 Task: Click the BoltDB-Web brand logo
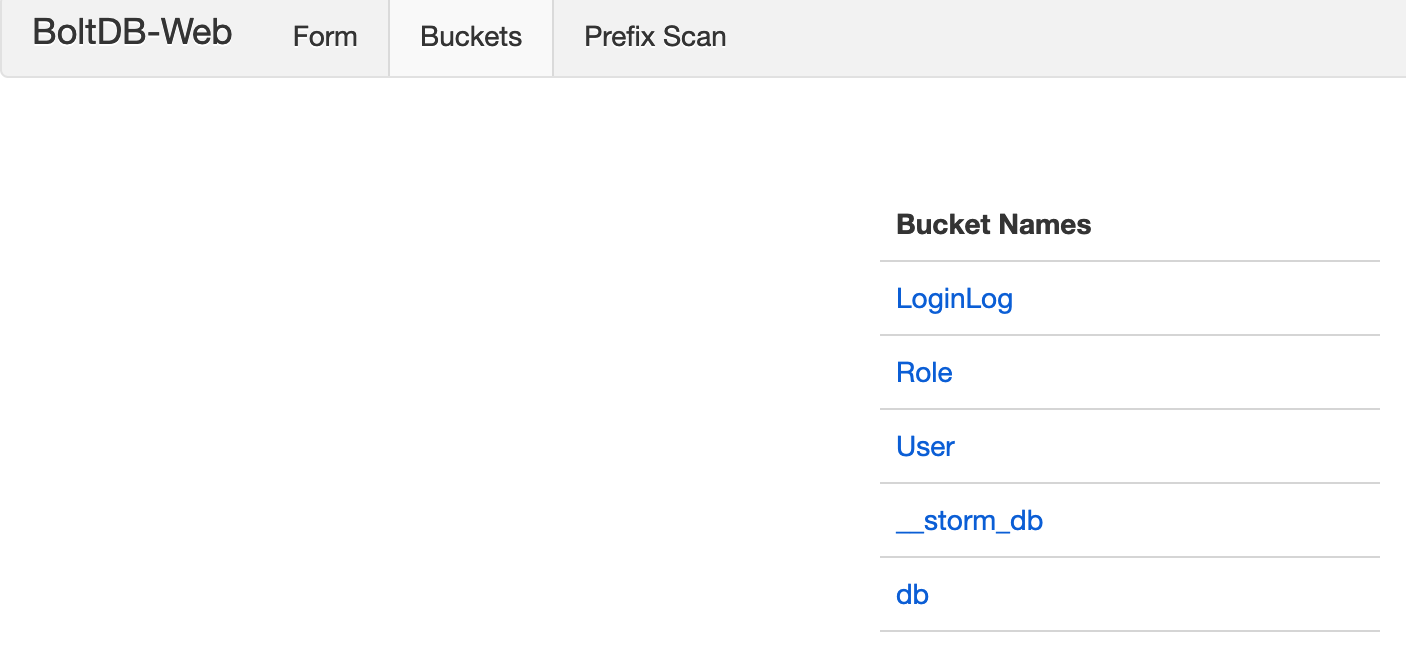(132, 34)
